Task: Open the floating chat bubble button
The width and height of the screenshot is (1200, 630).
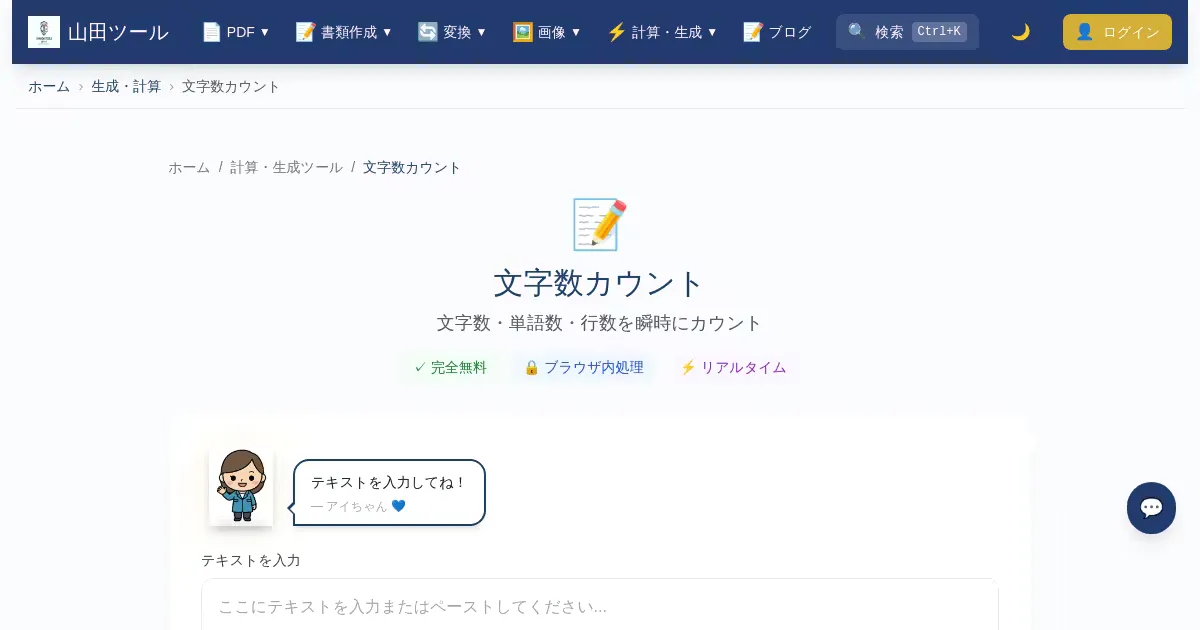Action: [1151, 508]
